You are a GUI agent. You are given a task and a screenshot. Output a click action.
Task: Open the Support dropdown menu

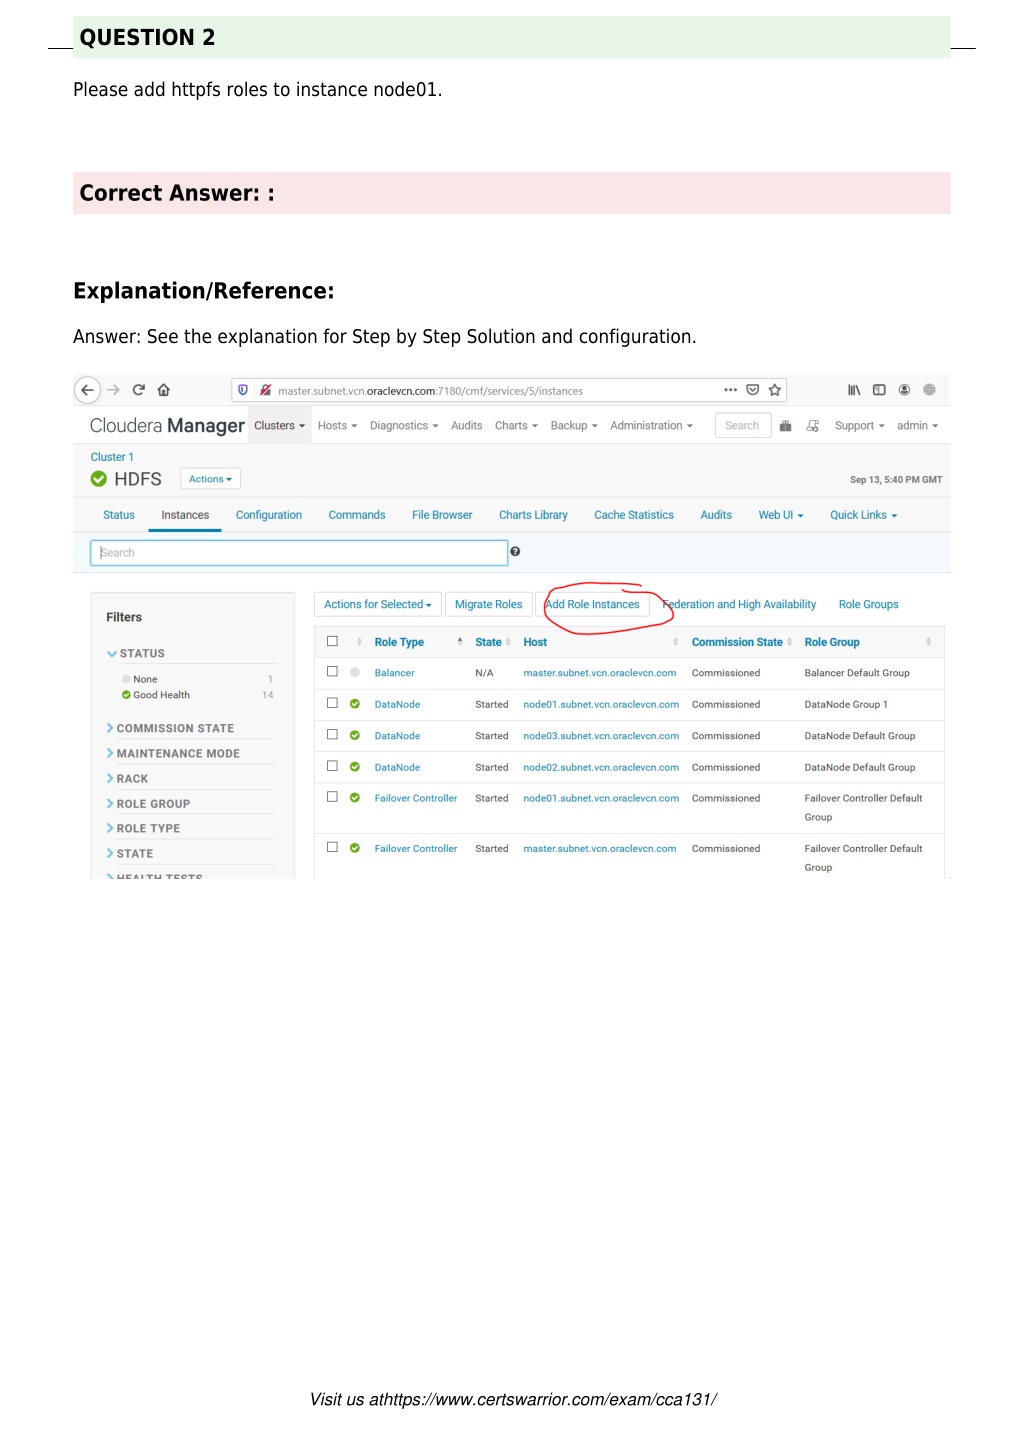click(x=859, y=426)
